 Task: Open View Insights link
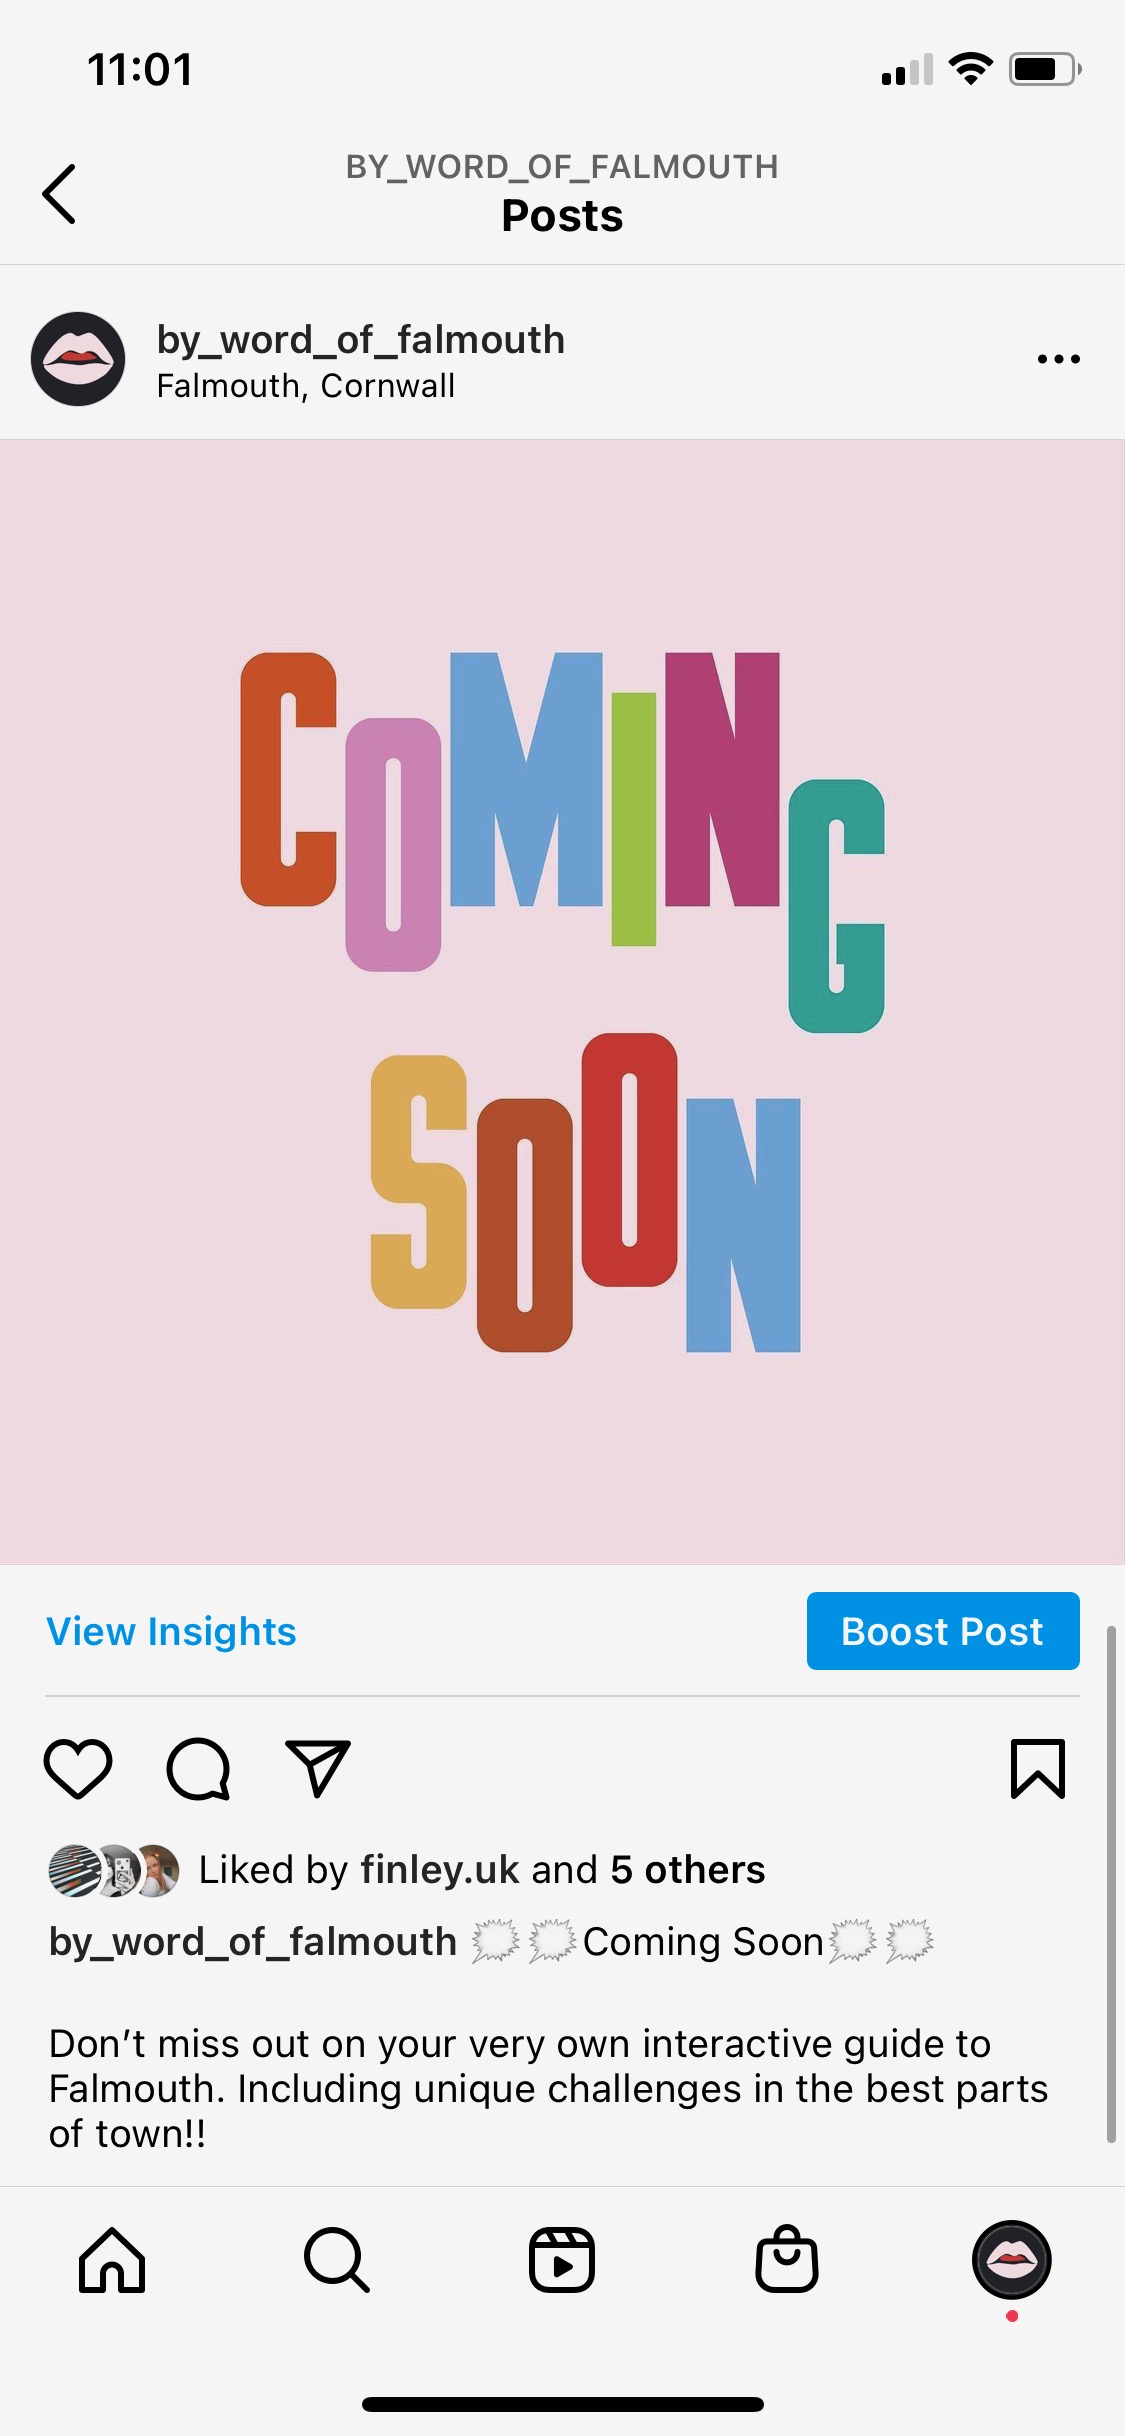click(x=171, y=1631)
